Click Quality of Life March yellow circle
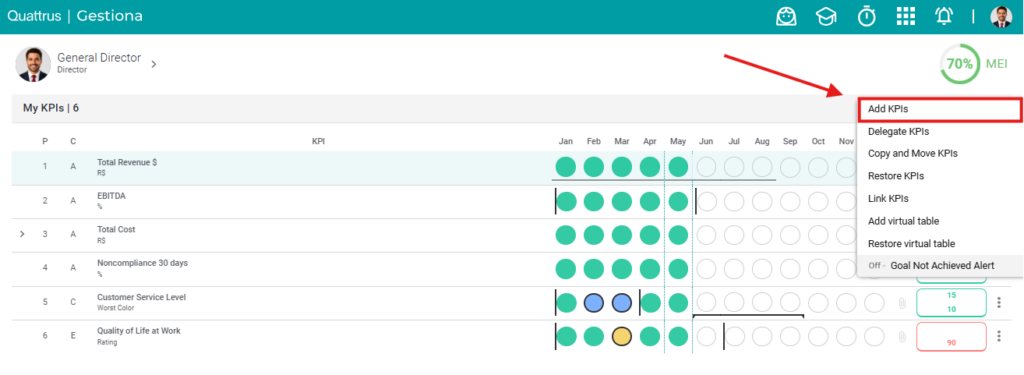 tap(622, 336)
